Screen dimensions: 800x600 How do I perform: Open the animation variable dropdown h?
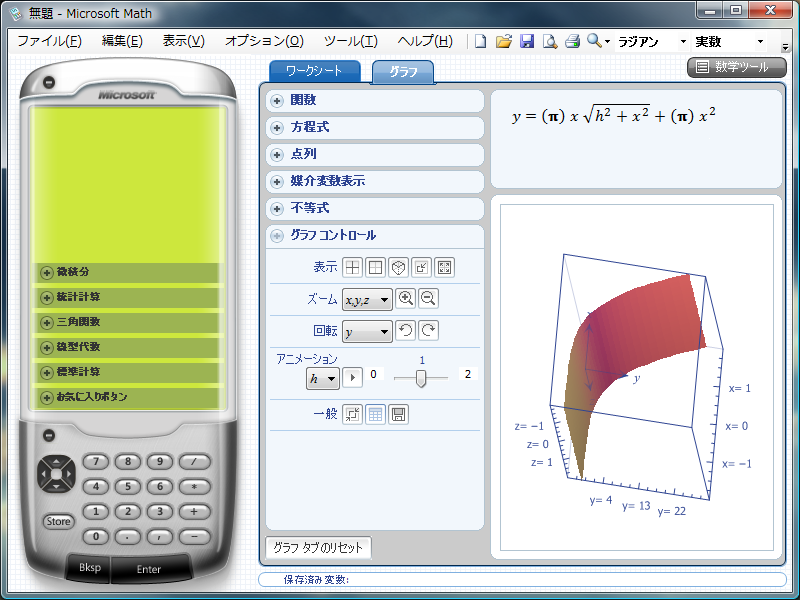click(322, 379)
